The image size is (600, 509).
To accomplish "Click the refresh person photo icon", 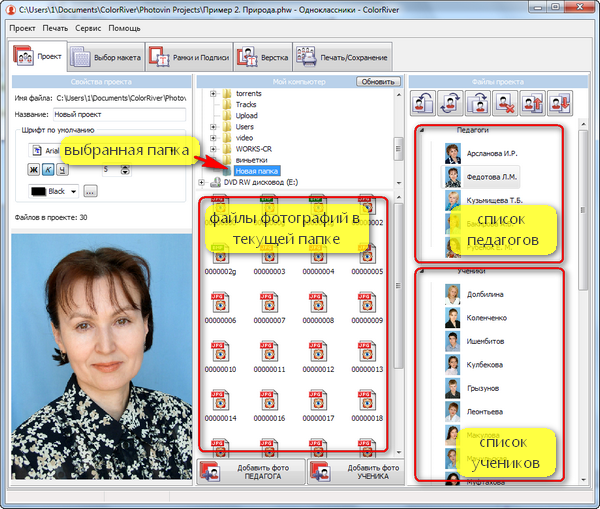I will pos(450,103).
